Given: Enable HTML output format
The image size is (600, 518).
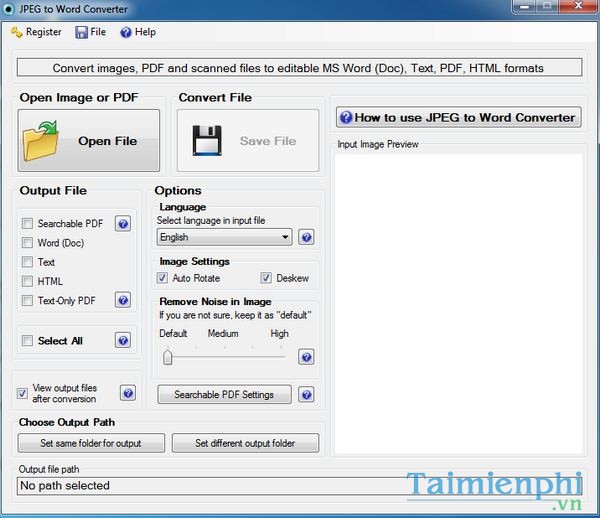Looking at the screenshot, I should [x=27, y=281].
